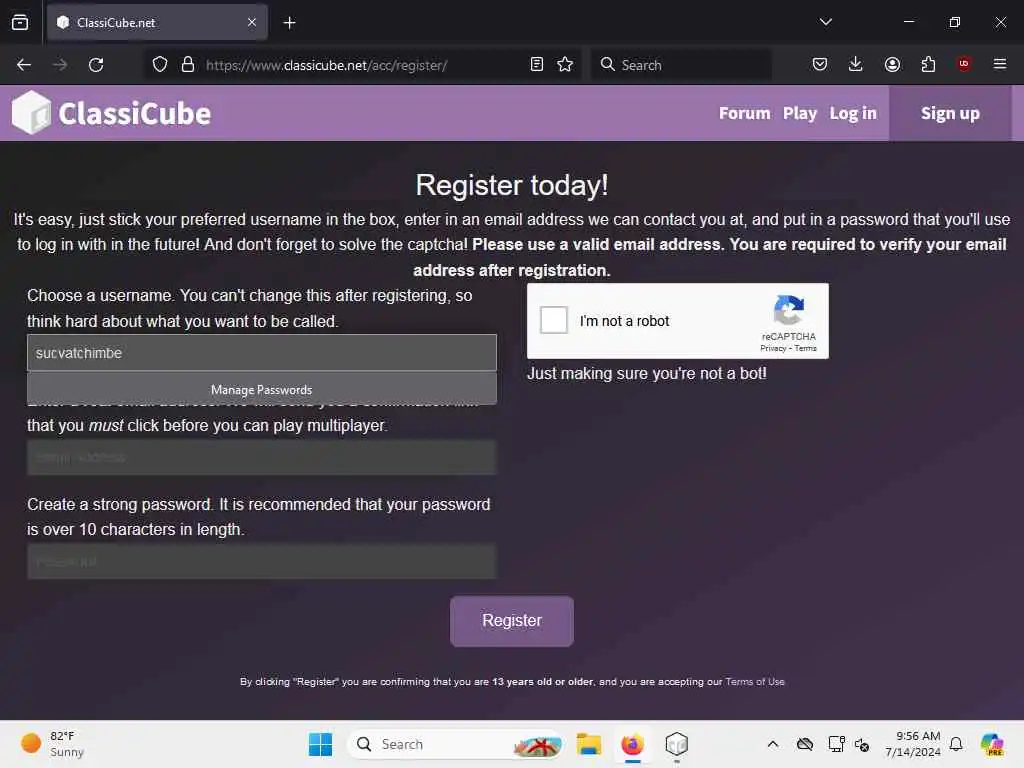Open the reCAPTCHA Terms link
Viewport: 1024px width, 768px height.
click(805, 349)
